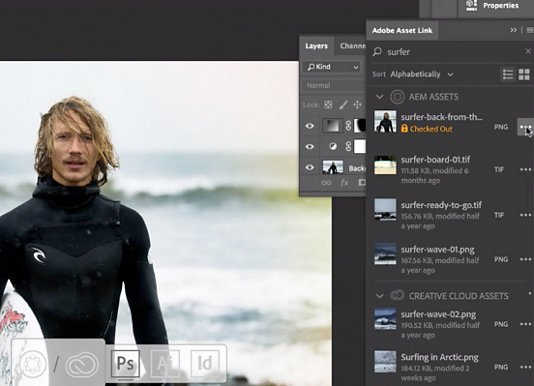
Task: Select the Adobe Asset Link tab
Action: click(402, 30)
